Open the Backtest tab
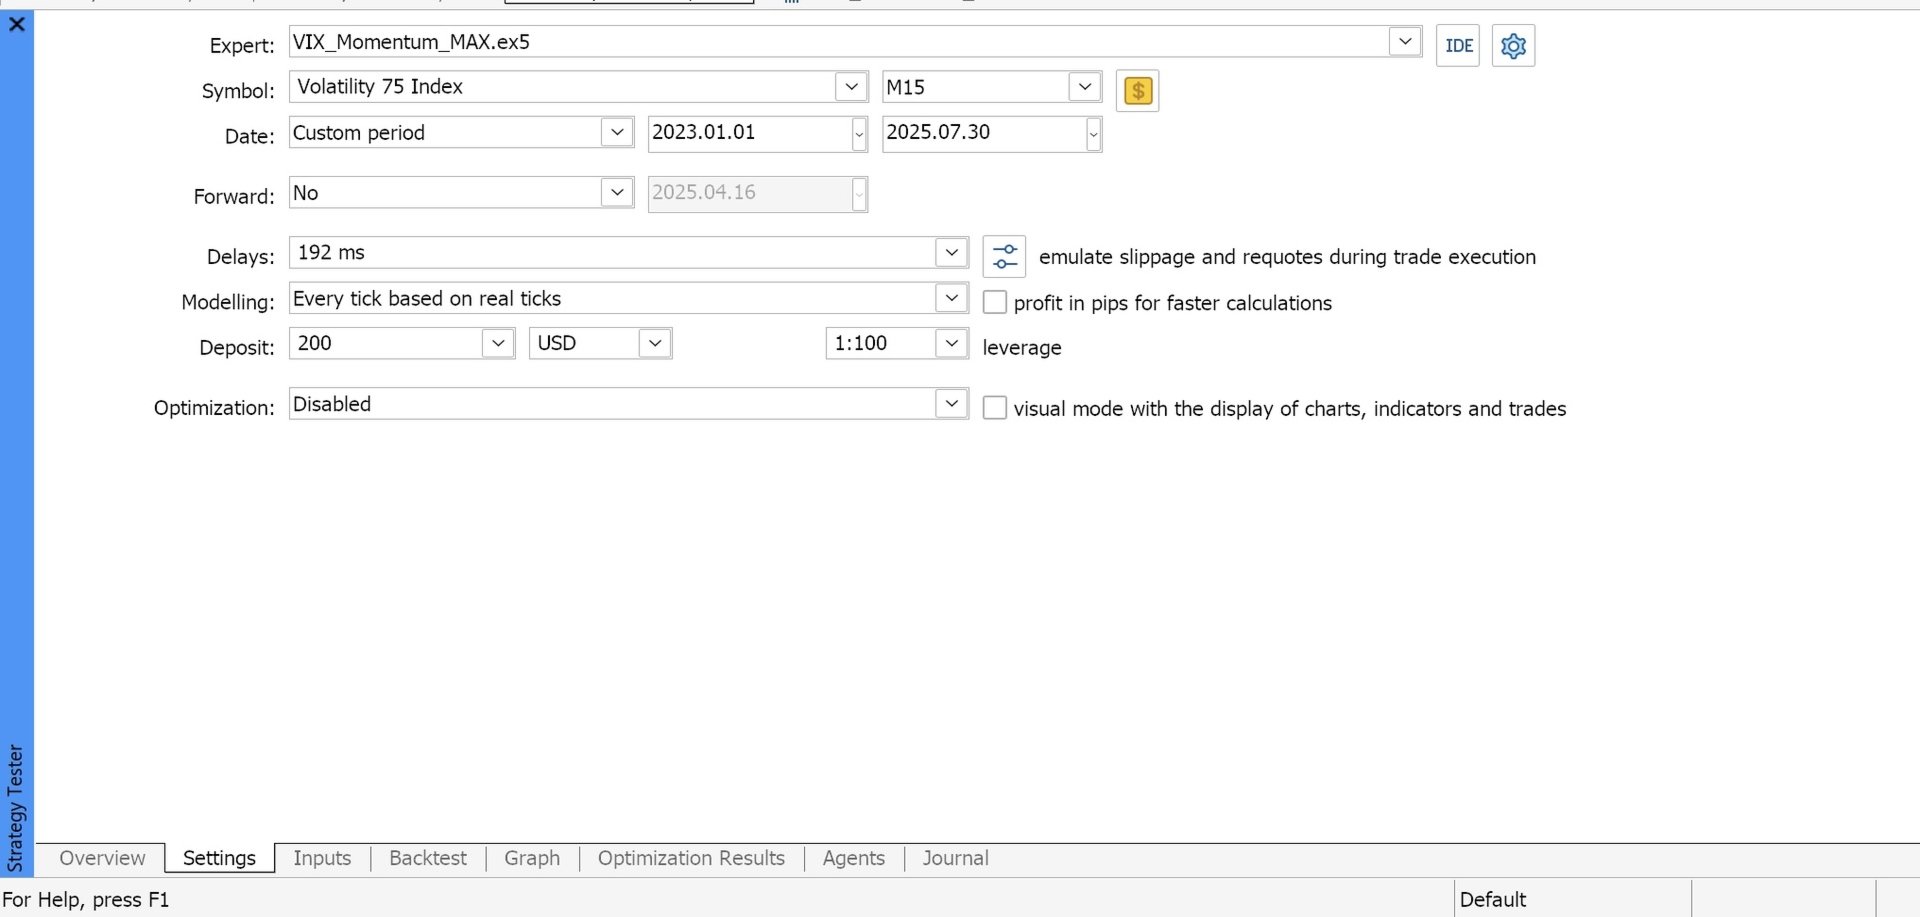This screenshot has width=1920, height=917. pyautogui.click(x=428, y=858)
